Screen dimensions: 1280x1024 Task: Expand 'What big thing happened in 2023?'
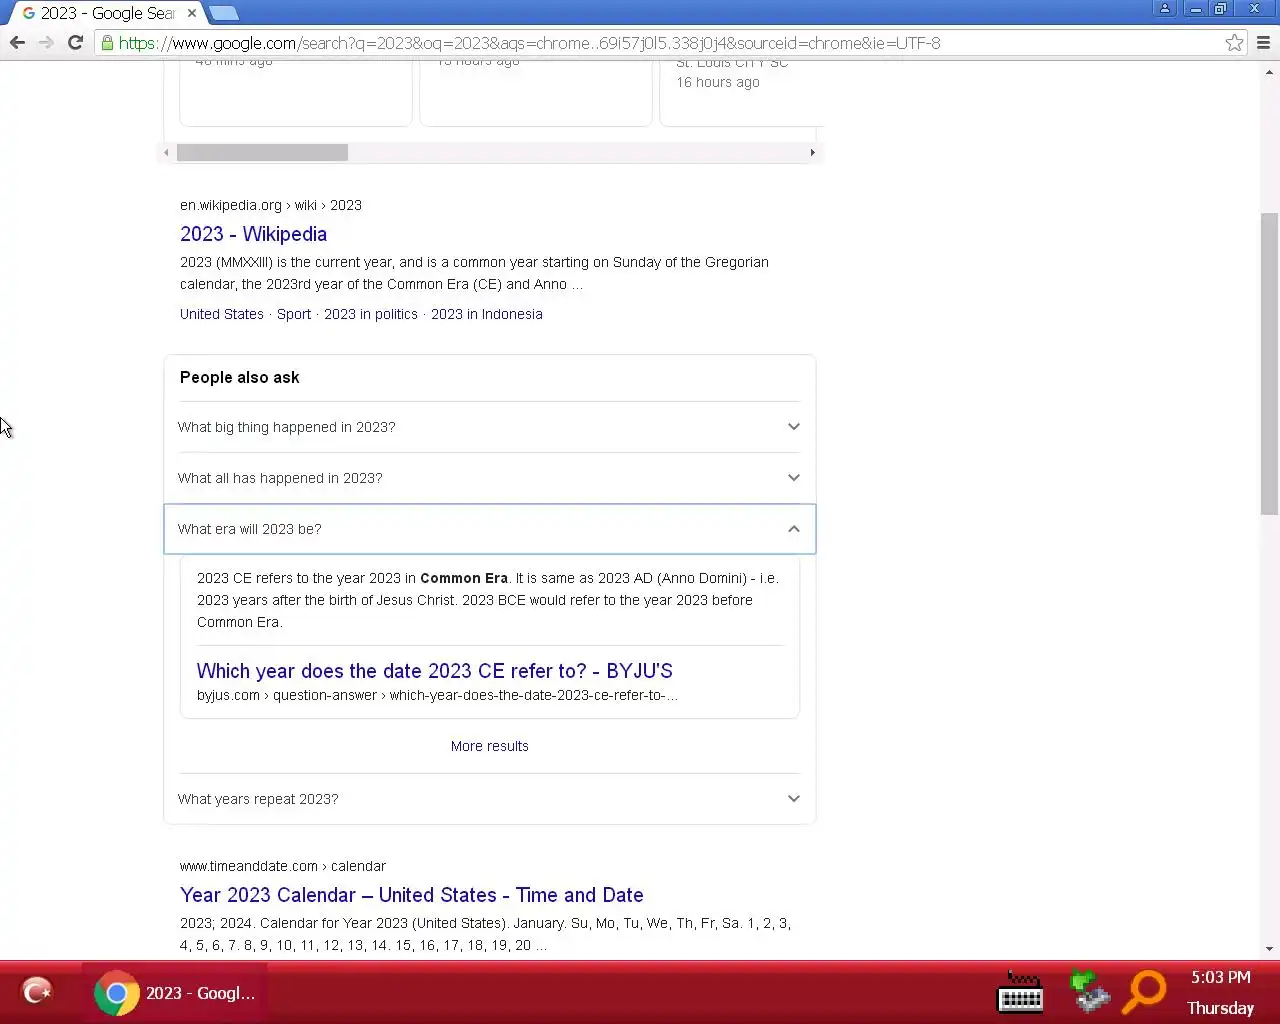490,427
